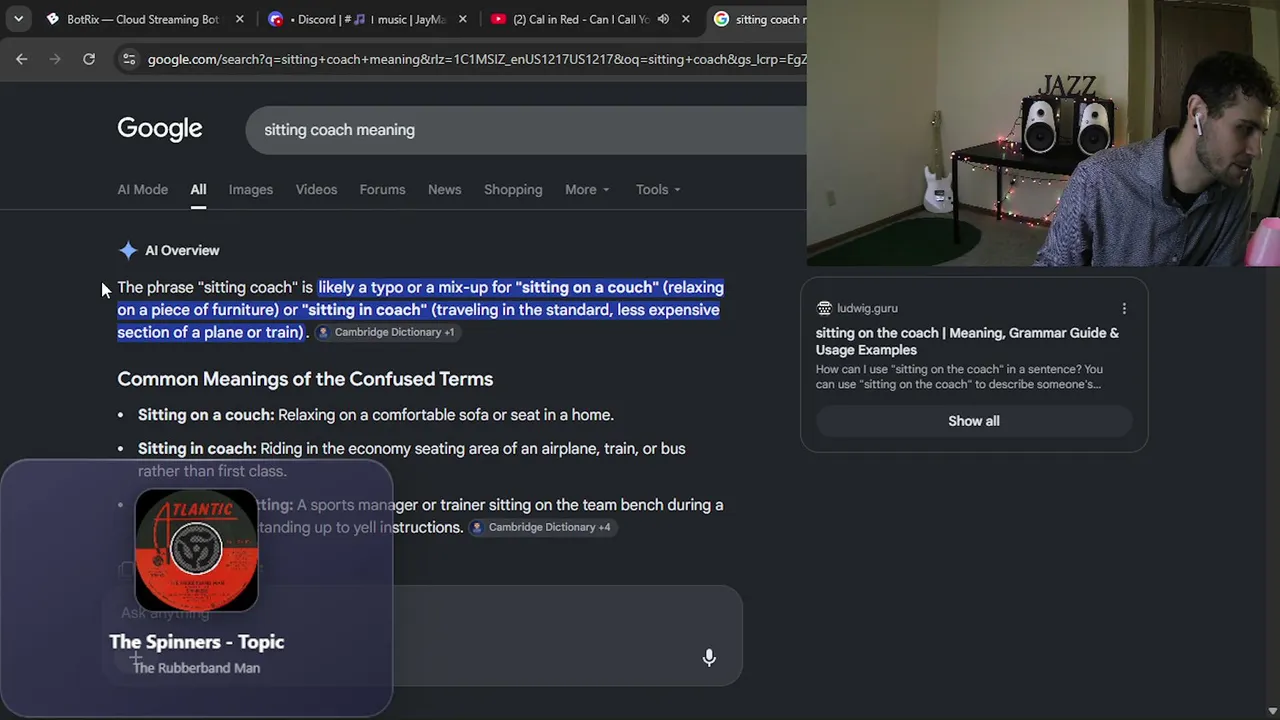The height and width of the screenshot is (720, 1280).
Task: Expand the More search filters dropdown
Action: (587, 189)
